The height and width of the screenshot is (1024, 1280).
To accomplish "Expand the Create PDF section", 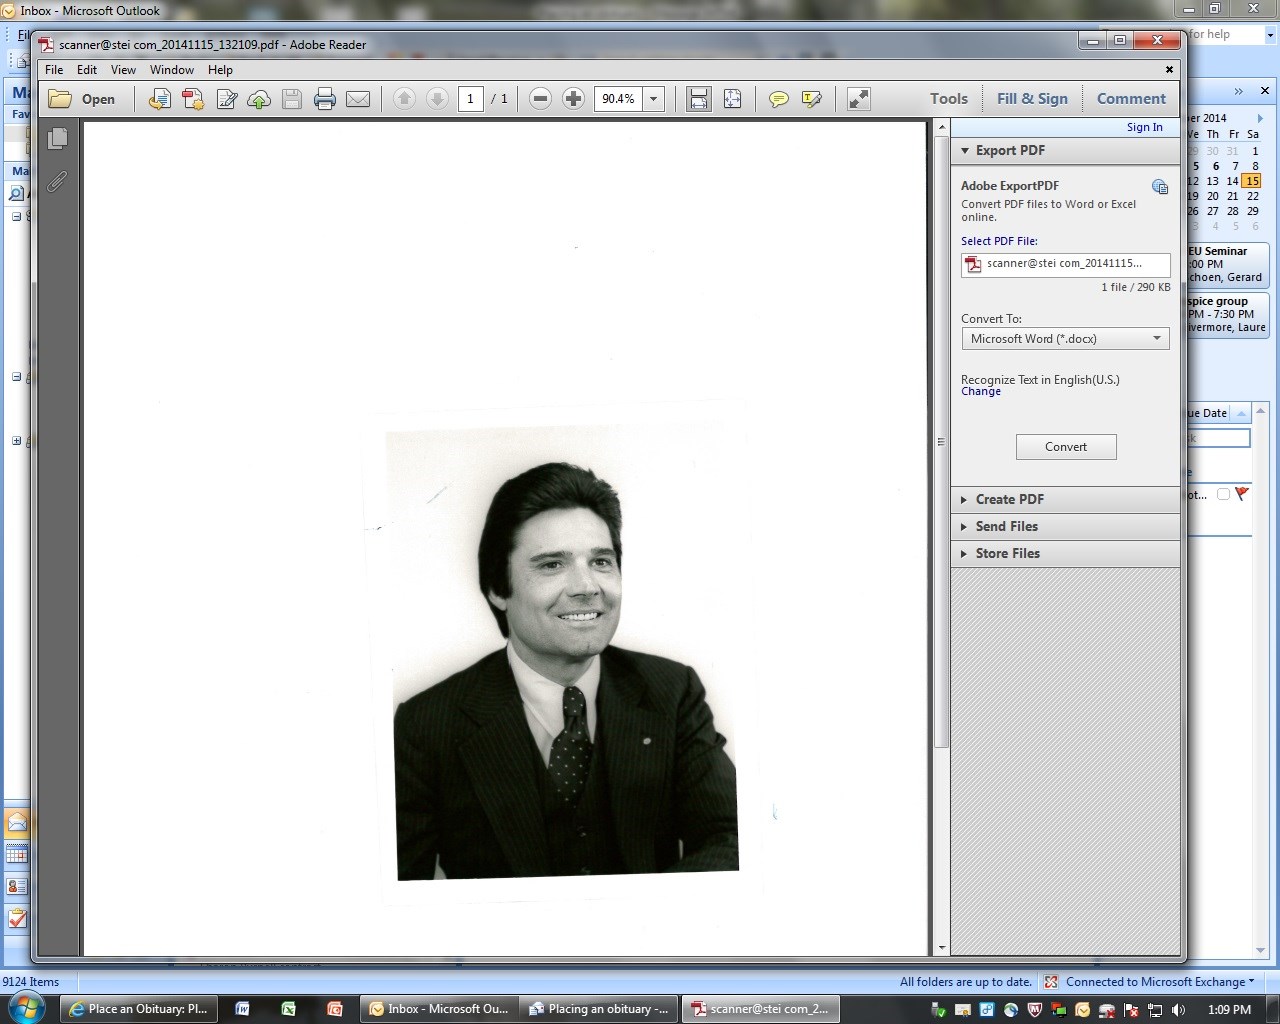I will coord(1009,499).
